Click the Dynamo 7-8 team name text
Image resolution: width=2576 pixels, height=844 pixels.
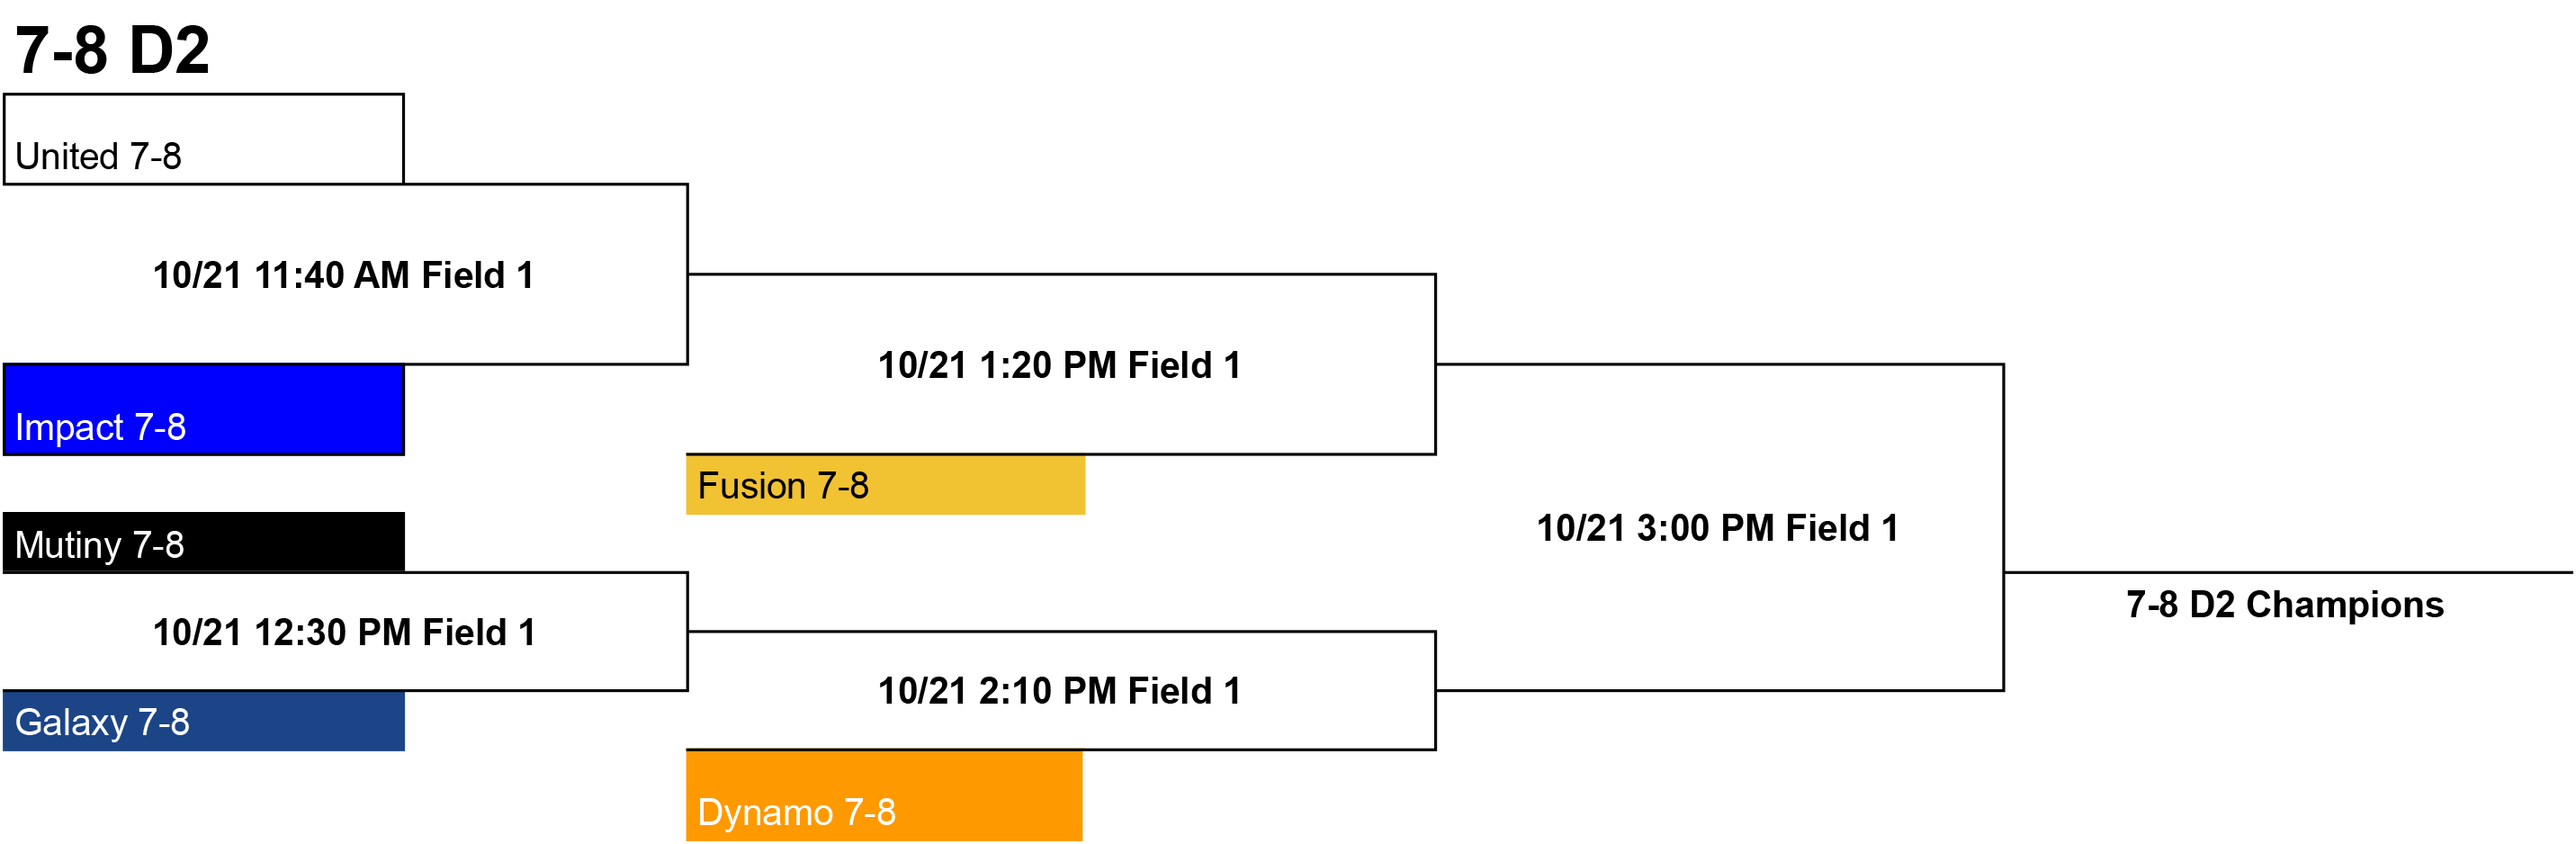(x=796, y=812)
